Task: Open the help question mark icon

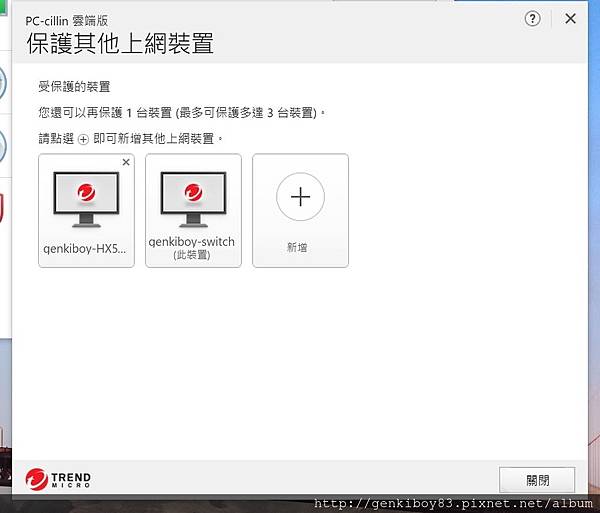Action: (532, 18)
